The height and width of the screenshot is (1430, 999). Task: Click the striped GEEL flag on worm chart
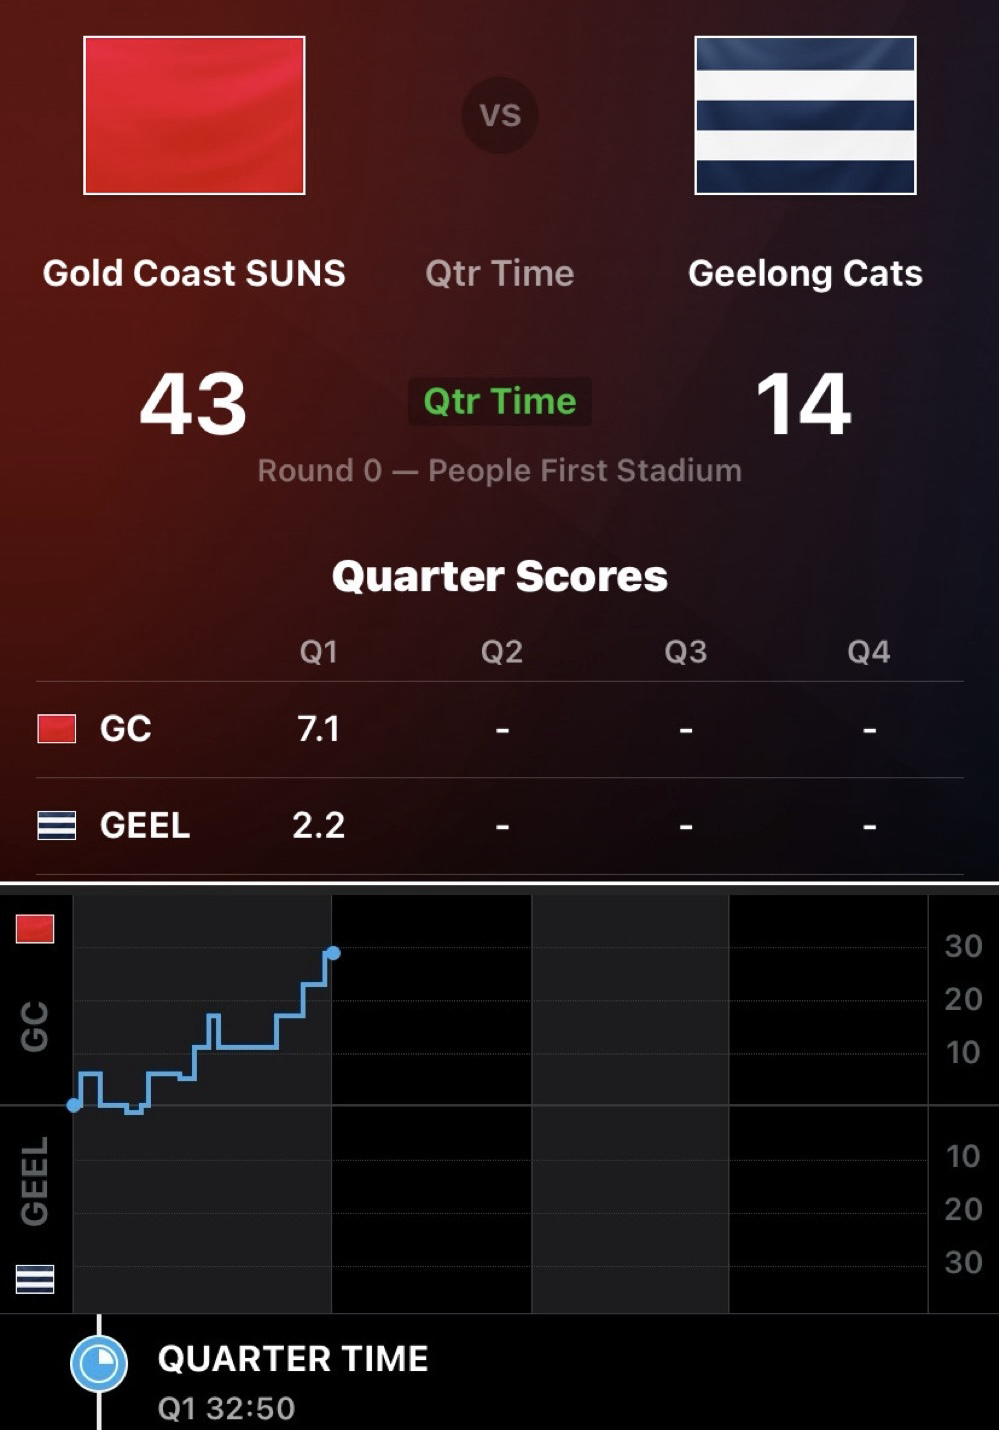click(x=35, y=1279)
